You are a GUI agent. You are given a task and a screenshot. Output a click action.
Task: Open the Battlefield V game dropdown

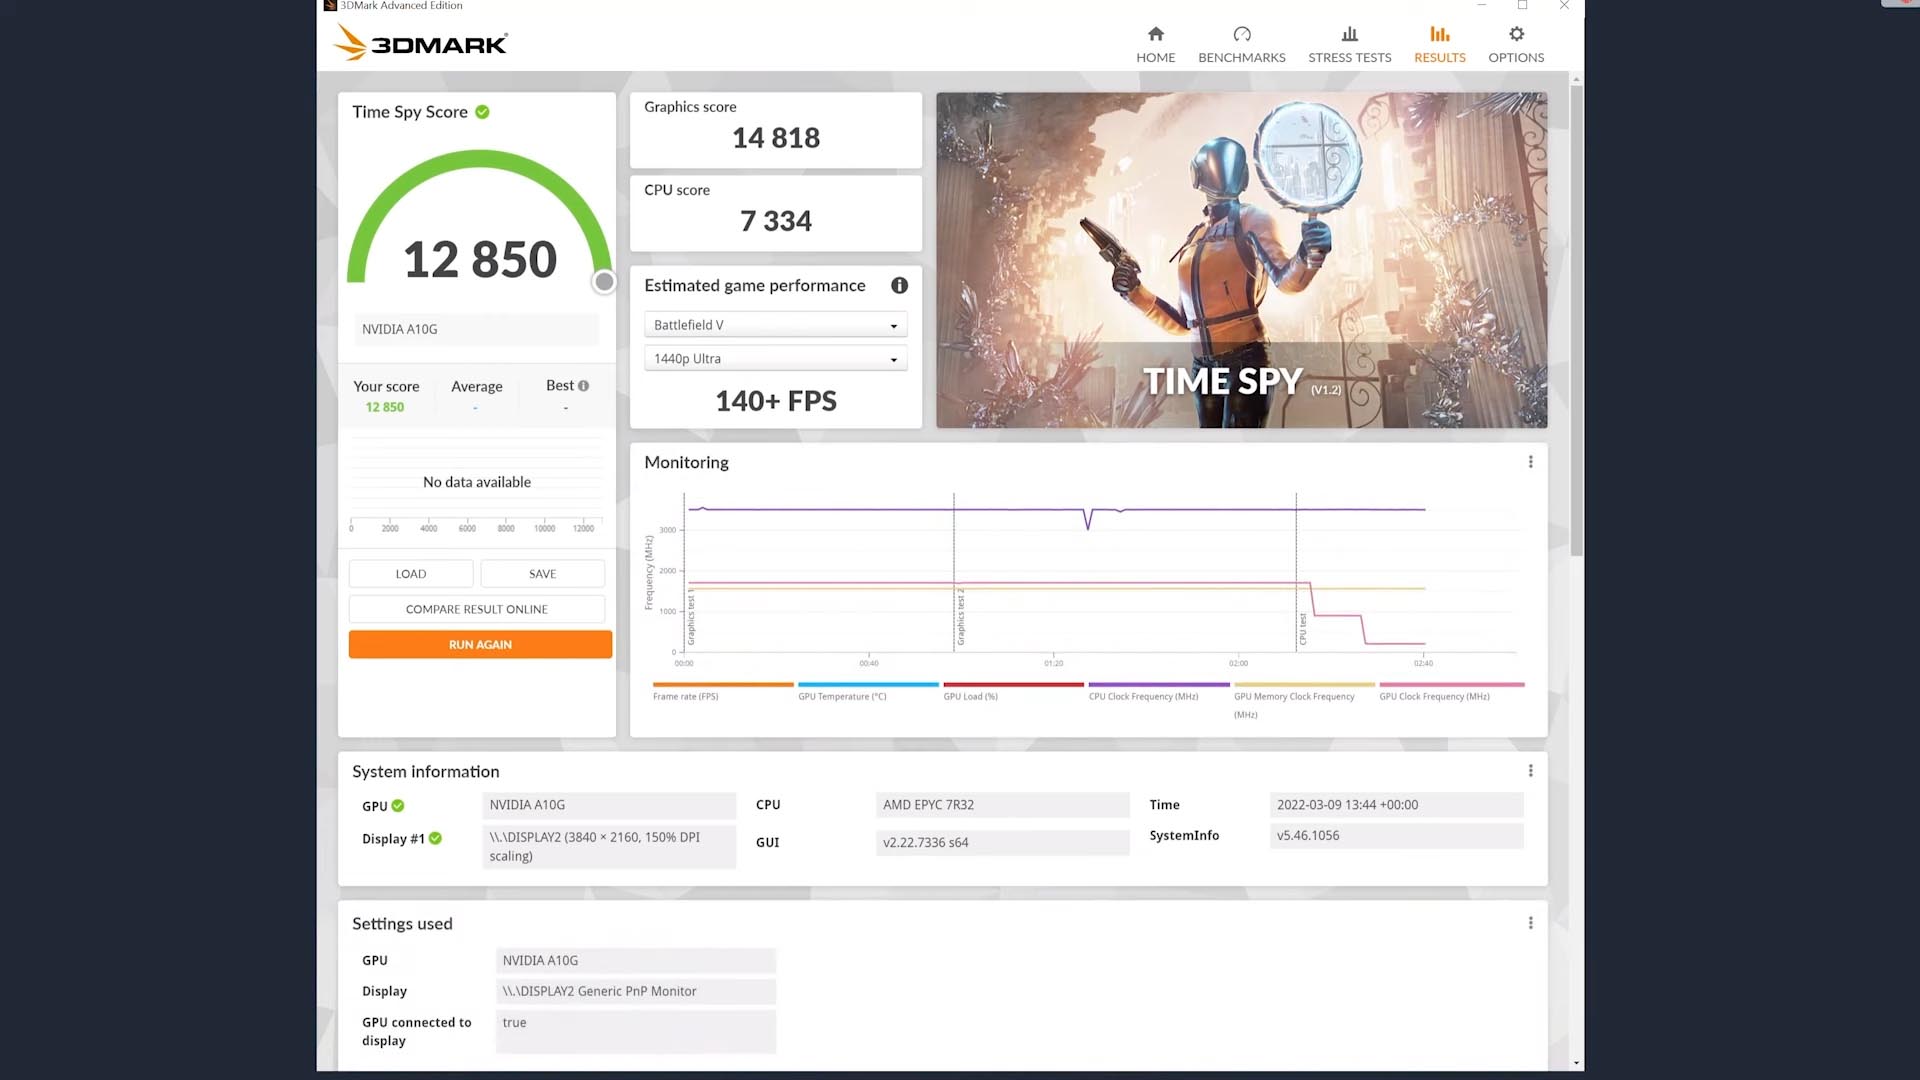pos(775,325)
